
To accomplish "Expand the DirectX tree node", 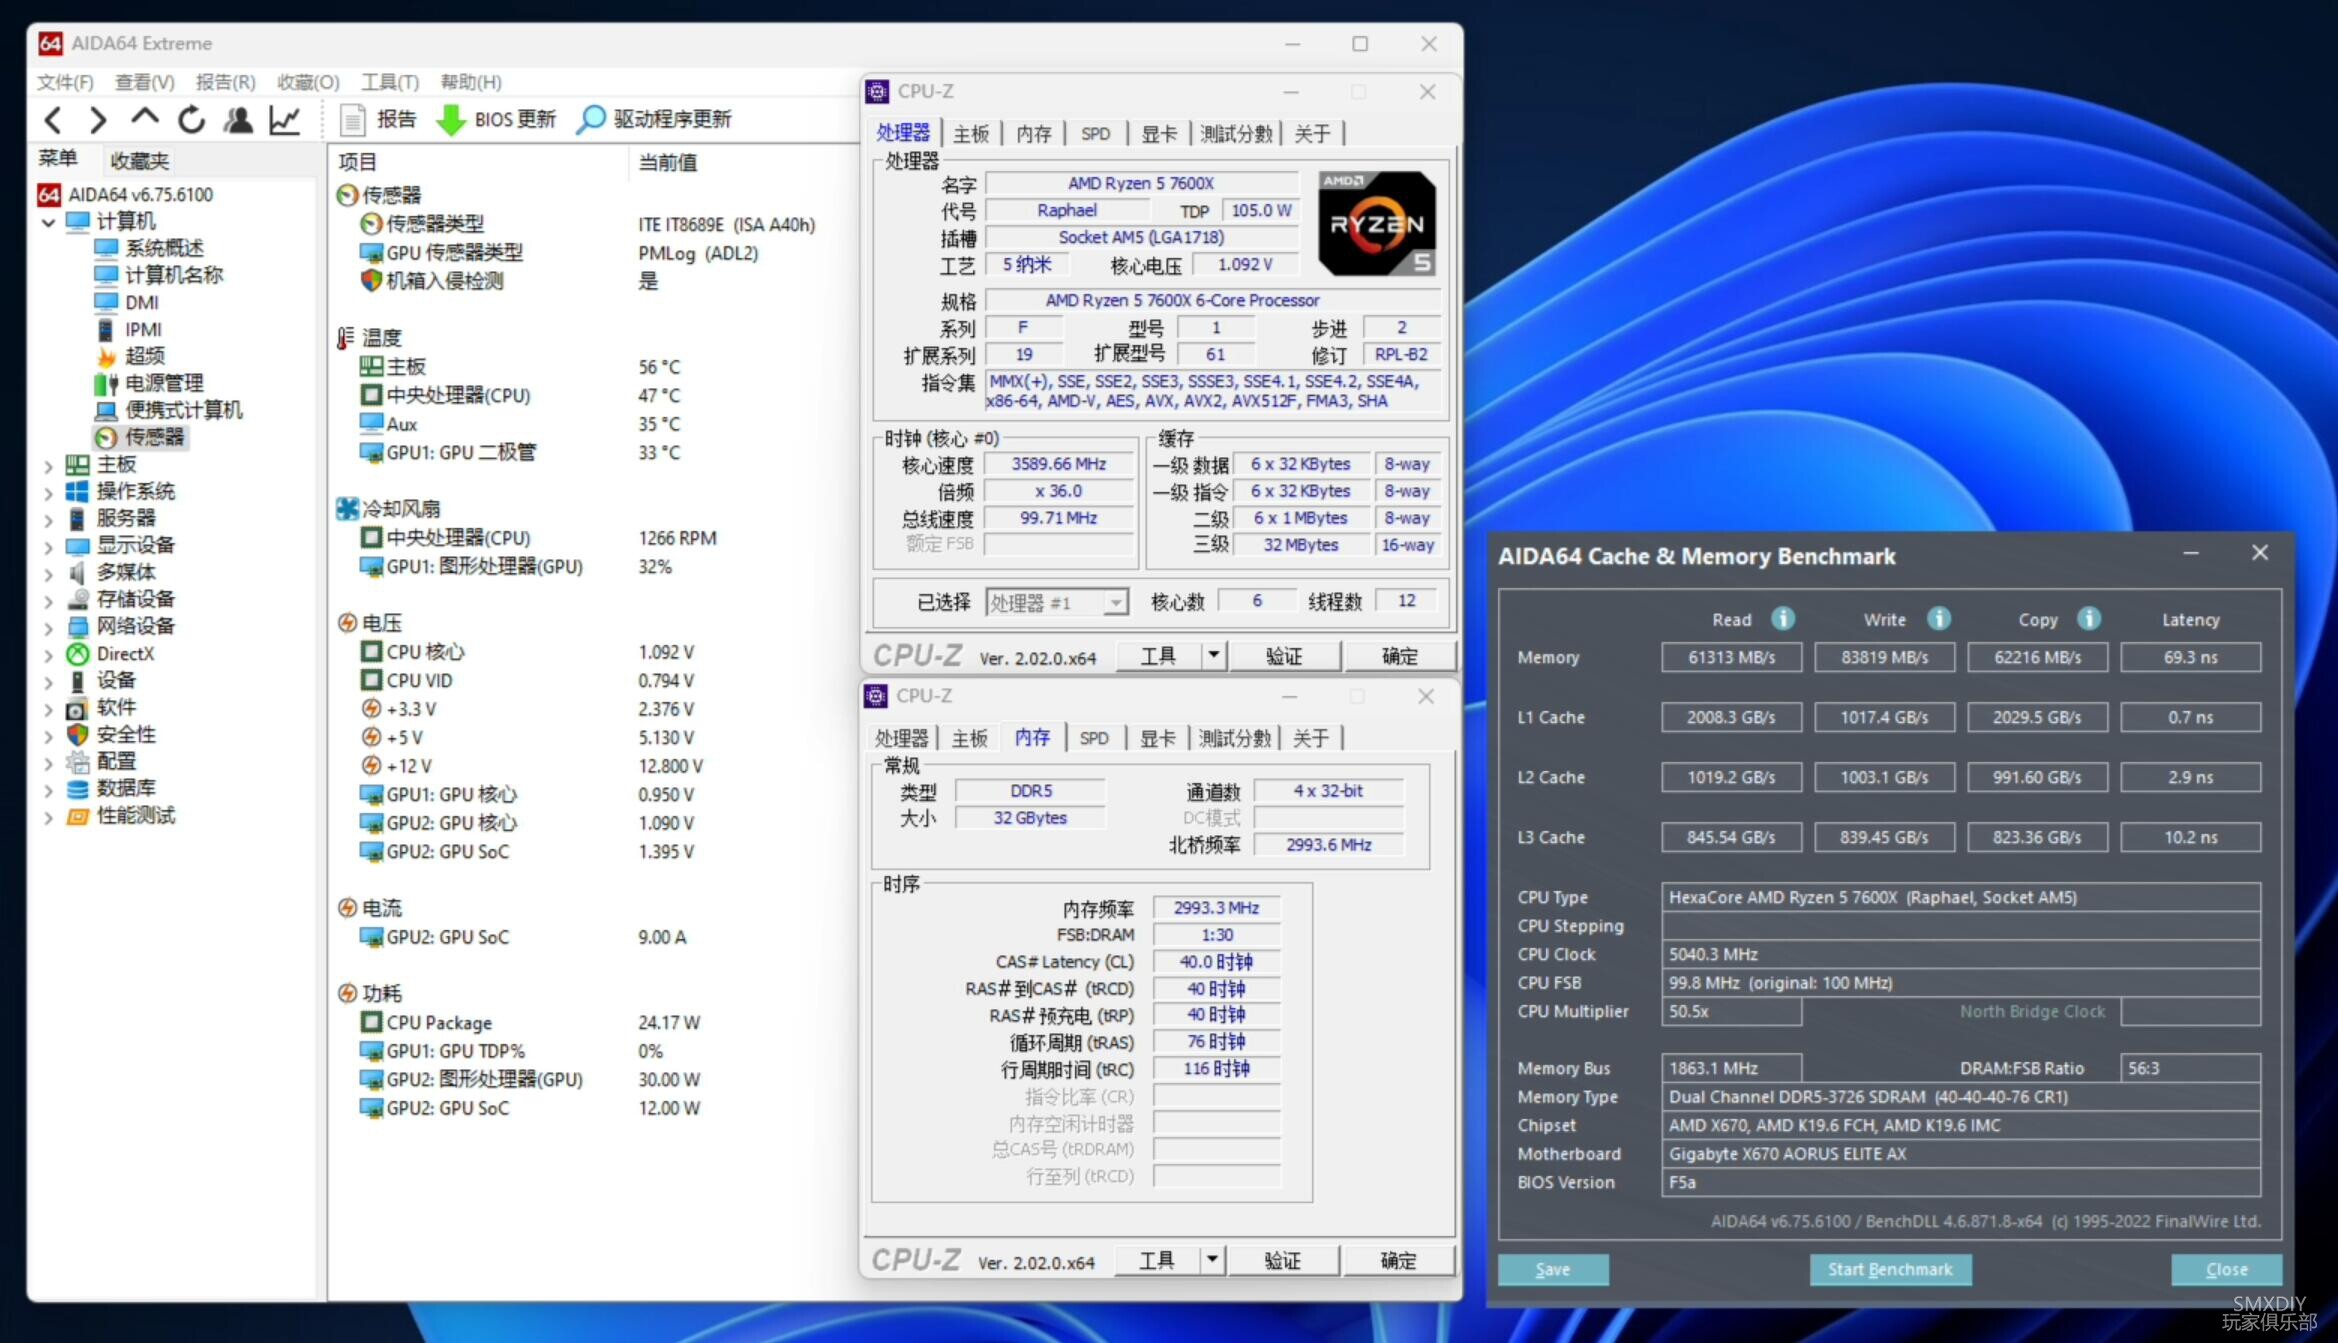I will pos(48,655).
